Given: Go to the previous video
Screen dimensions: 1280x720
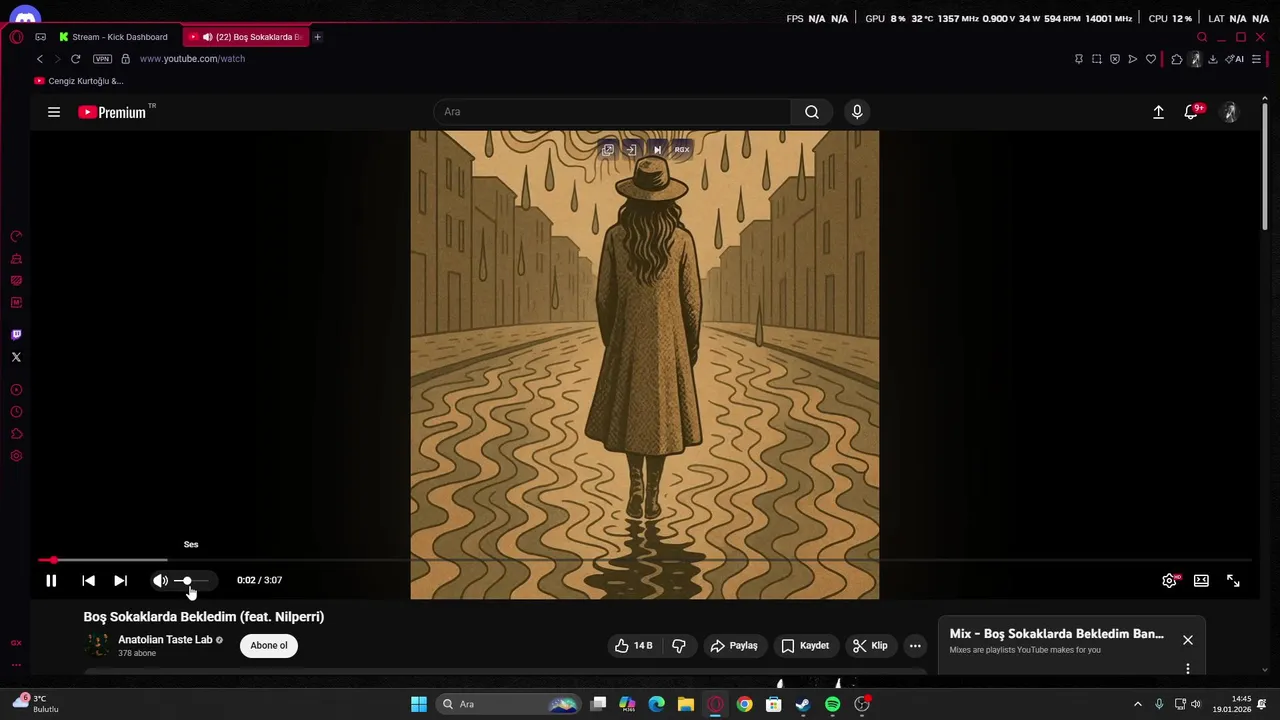Looking at the screenshot, I should pyautogui.click(x=88, y=580).
